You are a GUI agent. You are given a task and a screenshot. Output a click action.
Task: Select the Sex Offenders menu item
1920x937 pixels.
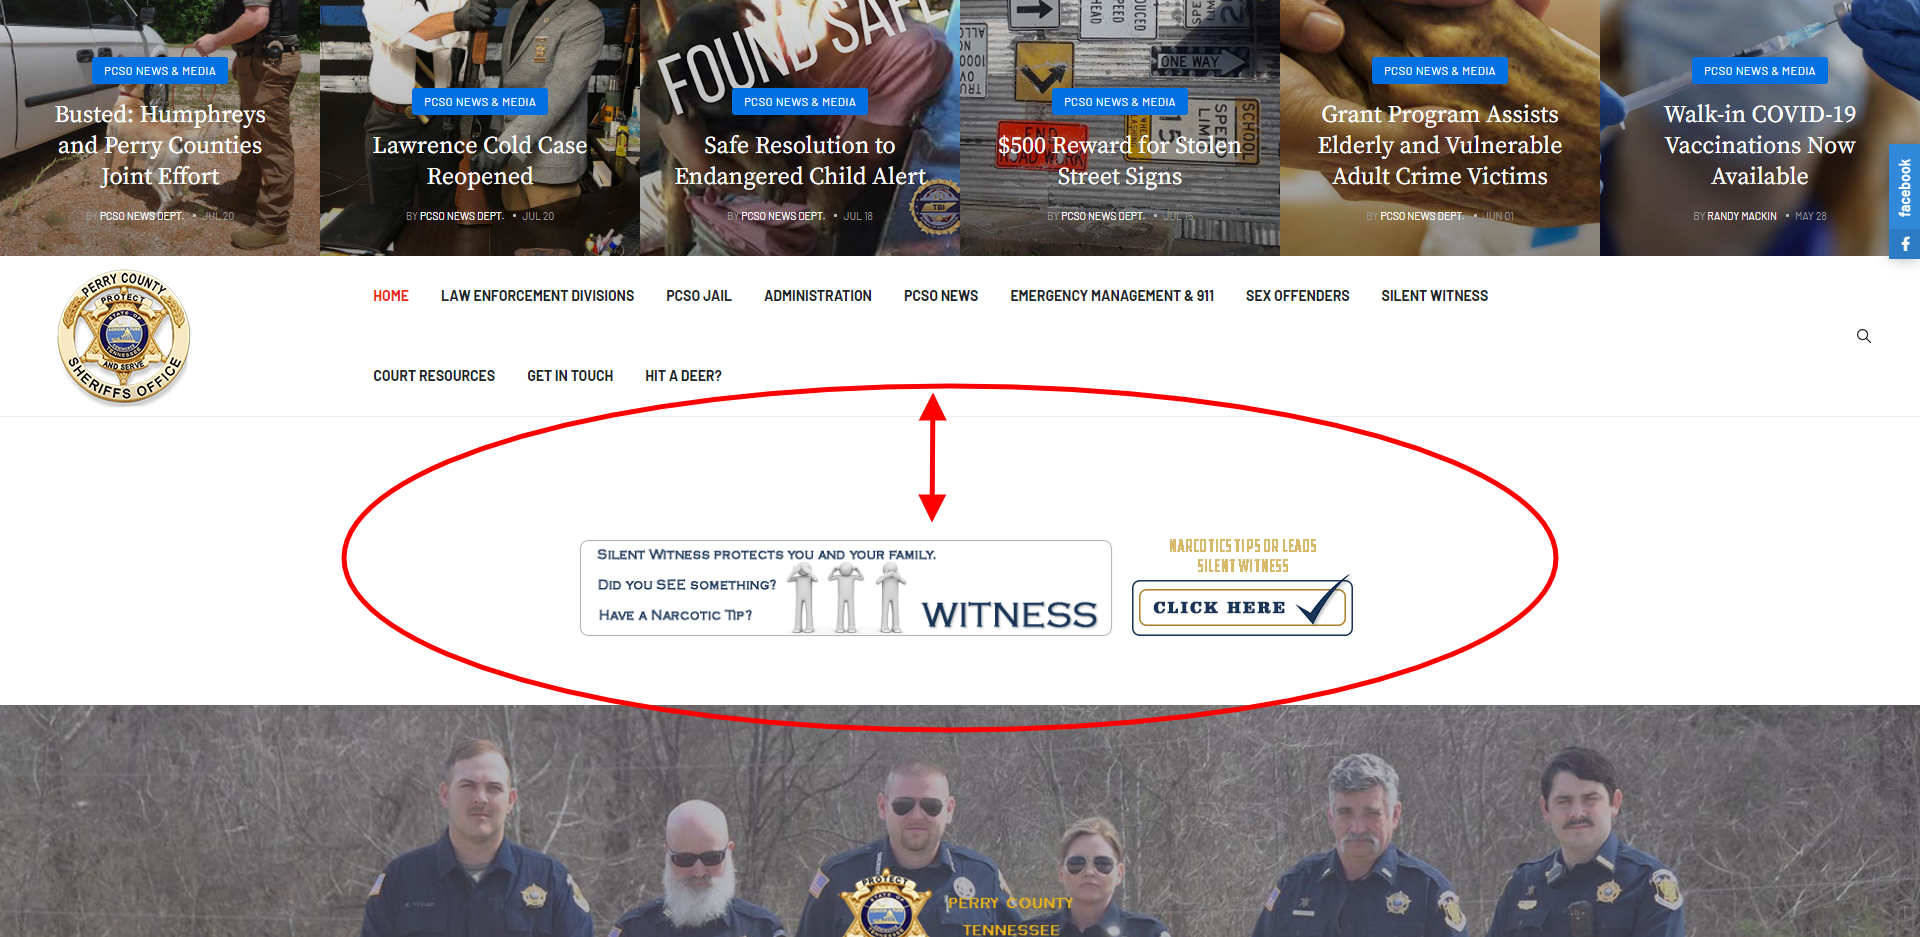1297,296
